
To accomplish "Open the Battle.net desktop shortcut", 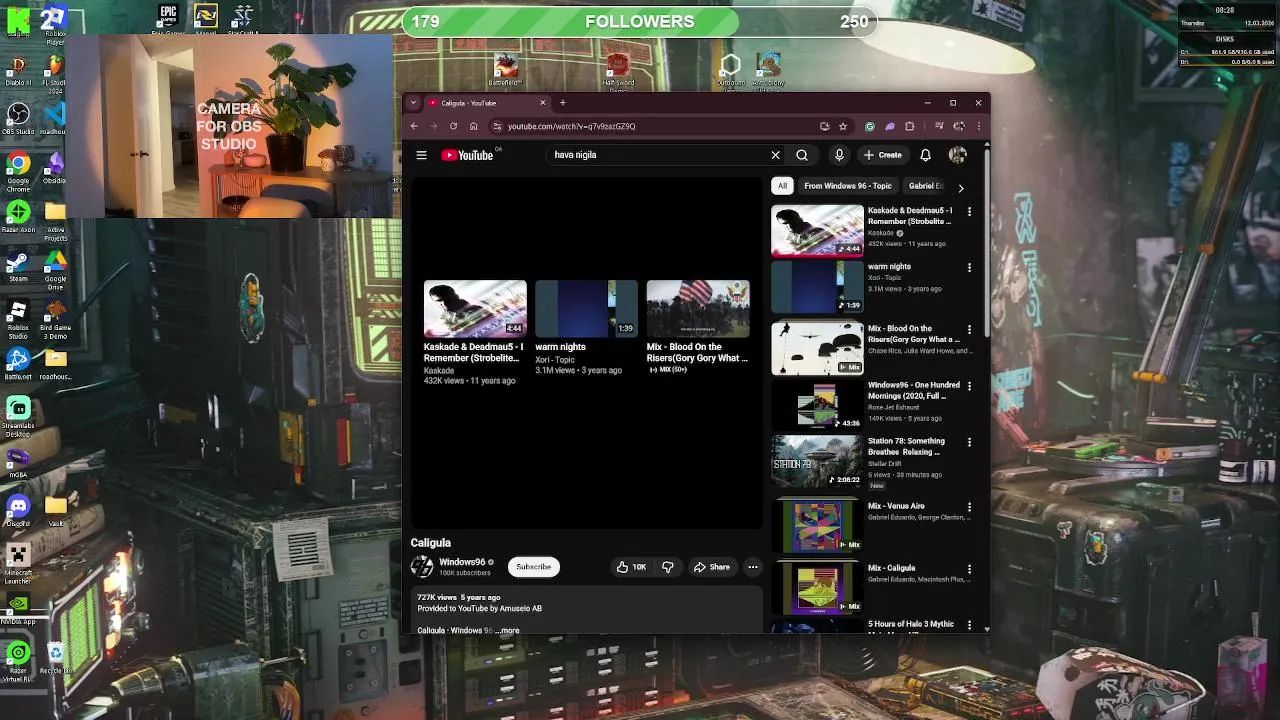I will pos(18,363).
